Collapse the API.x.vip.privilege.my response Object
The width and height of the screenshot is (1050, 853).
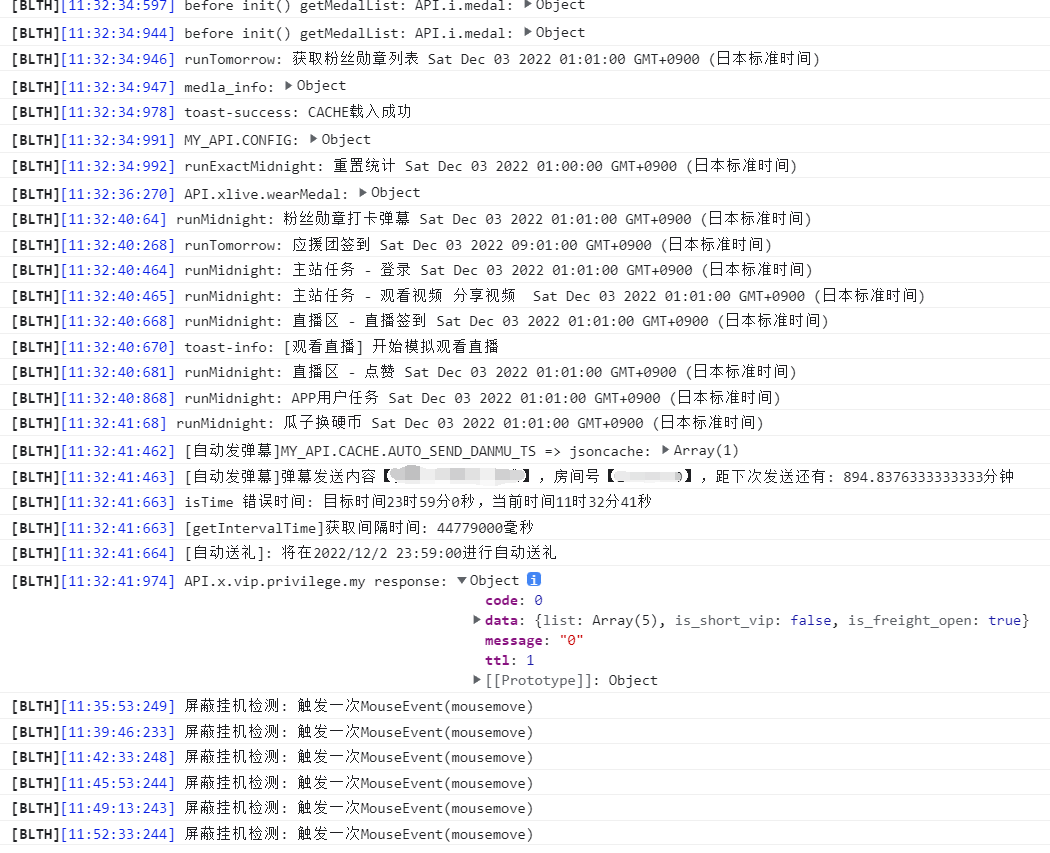click(463, 579)
